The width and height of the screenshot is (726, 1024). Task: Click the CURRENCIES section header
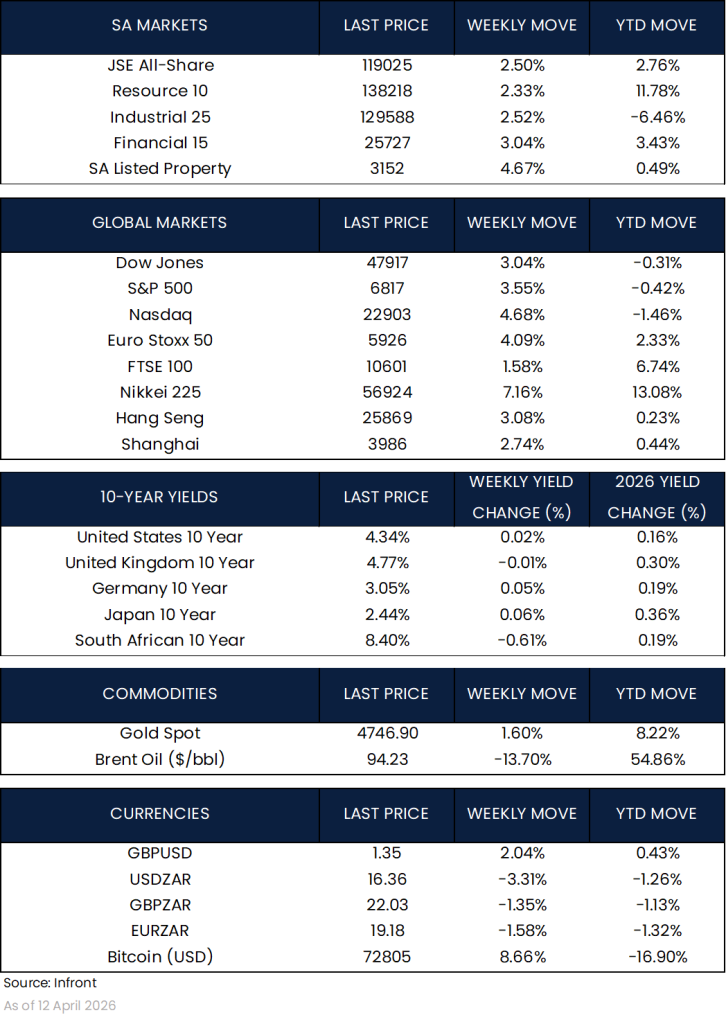160,814
